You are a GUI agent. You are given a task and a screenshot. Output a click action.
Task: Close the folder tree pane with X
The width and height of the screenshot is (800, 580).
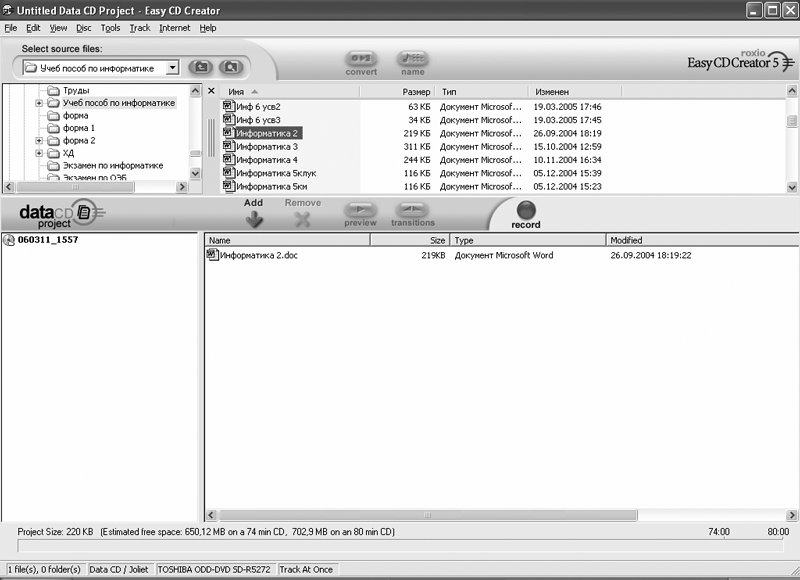click(211, 91)
